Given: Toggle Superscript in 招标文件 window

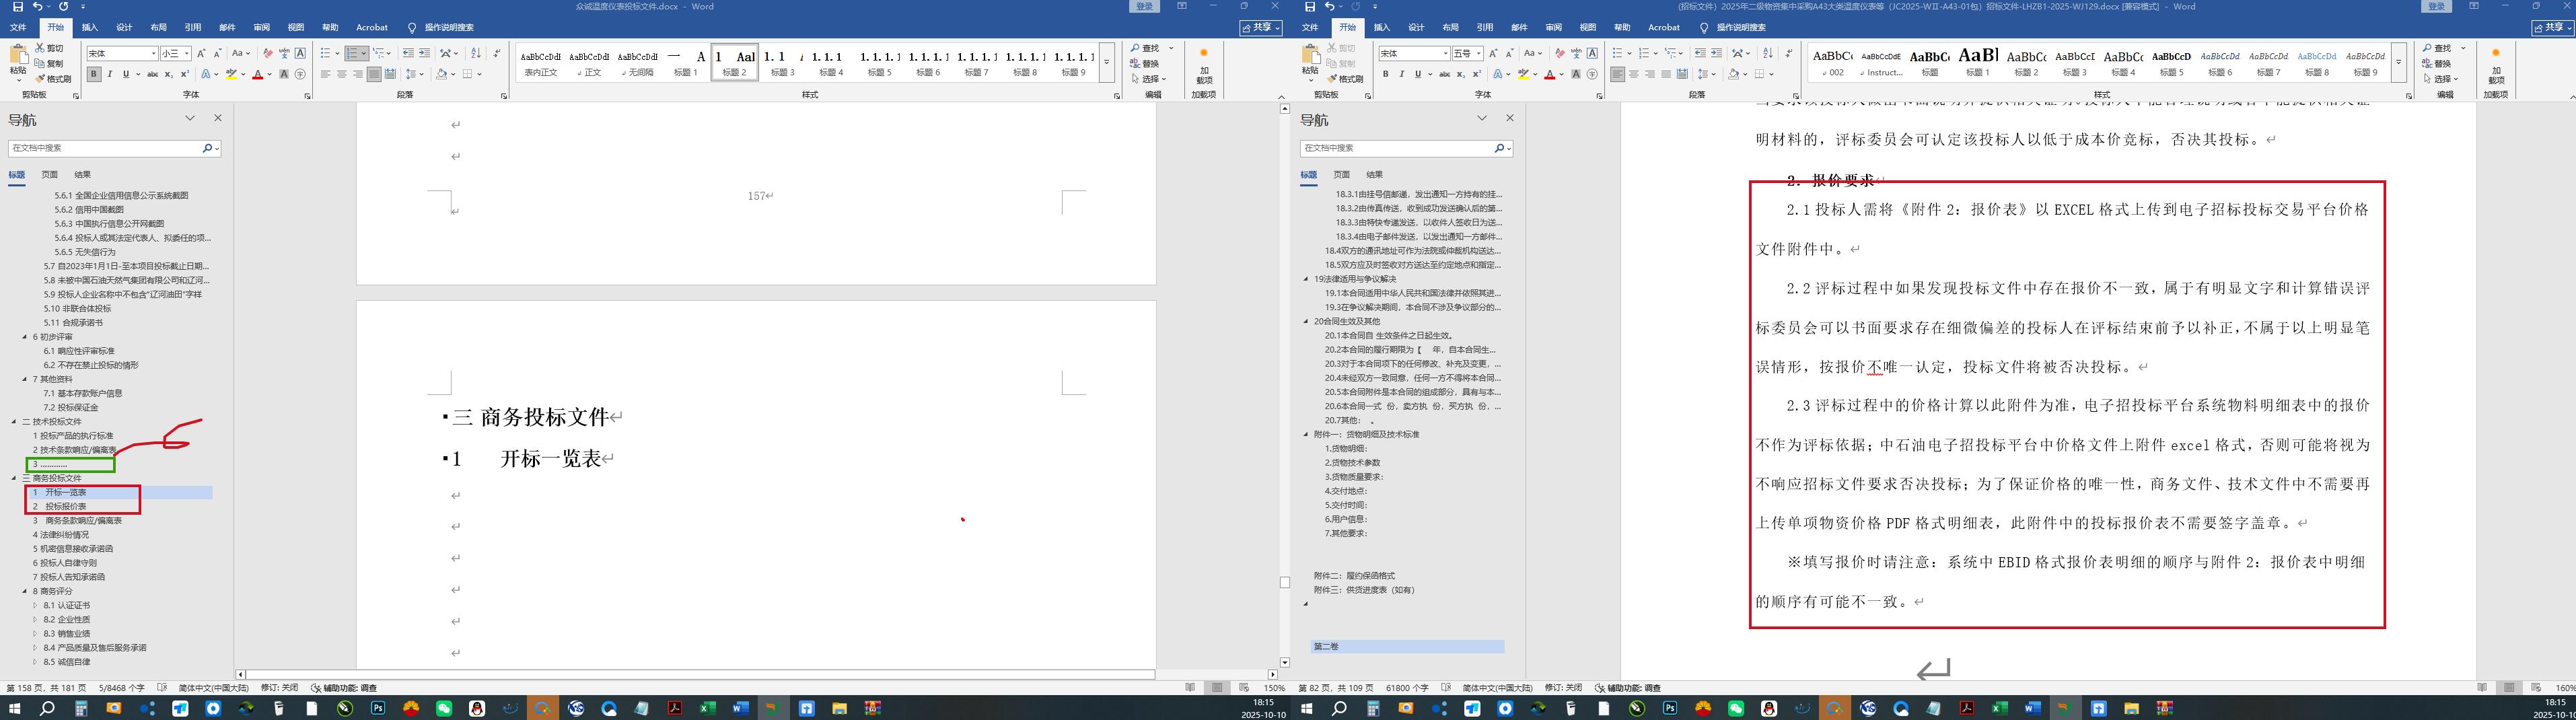Looking at the screenshot, I should click(x=1476, y=74).
